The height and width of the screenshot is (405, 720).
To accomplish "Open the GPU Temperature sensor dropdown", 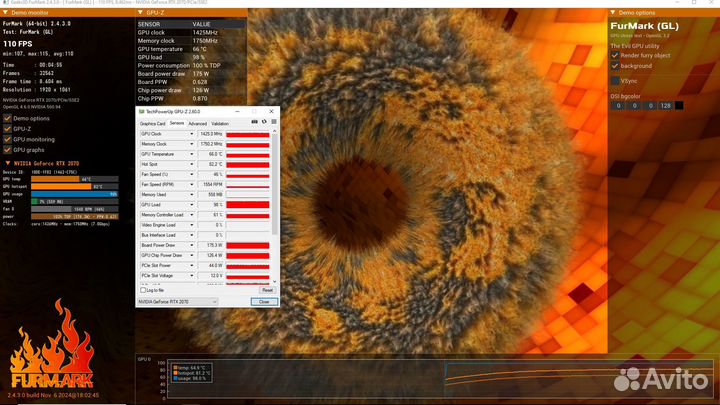I will click(191, 154).
